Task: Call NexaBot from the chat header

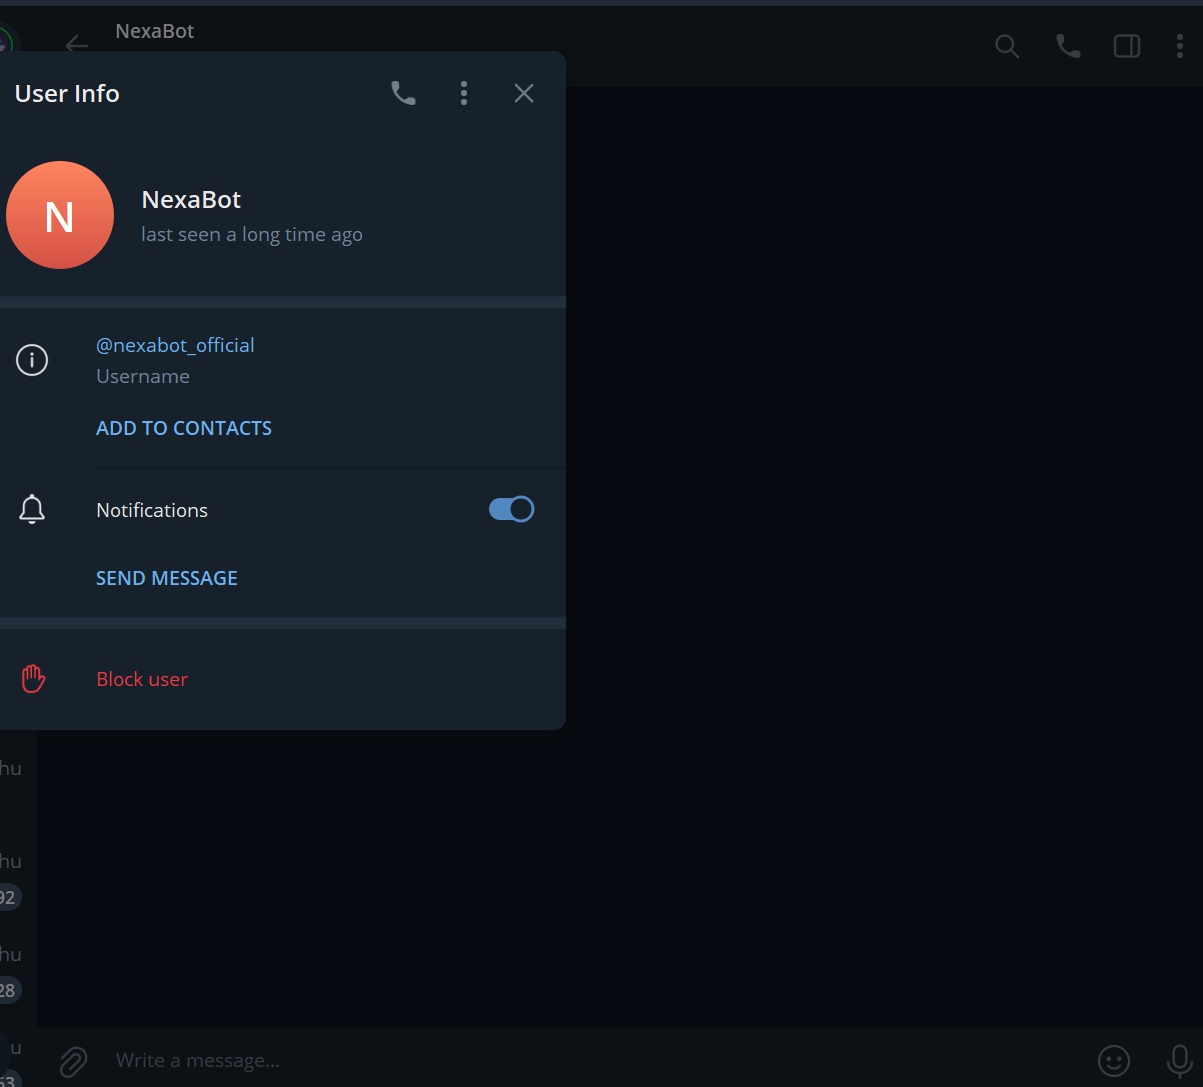Action: tap(1068, 46)
